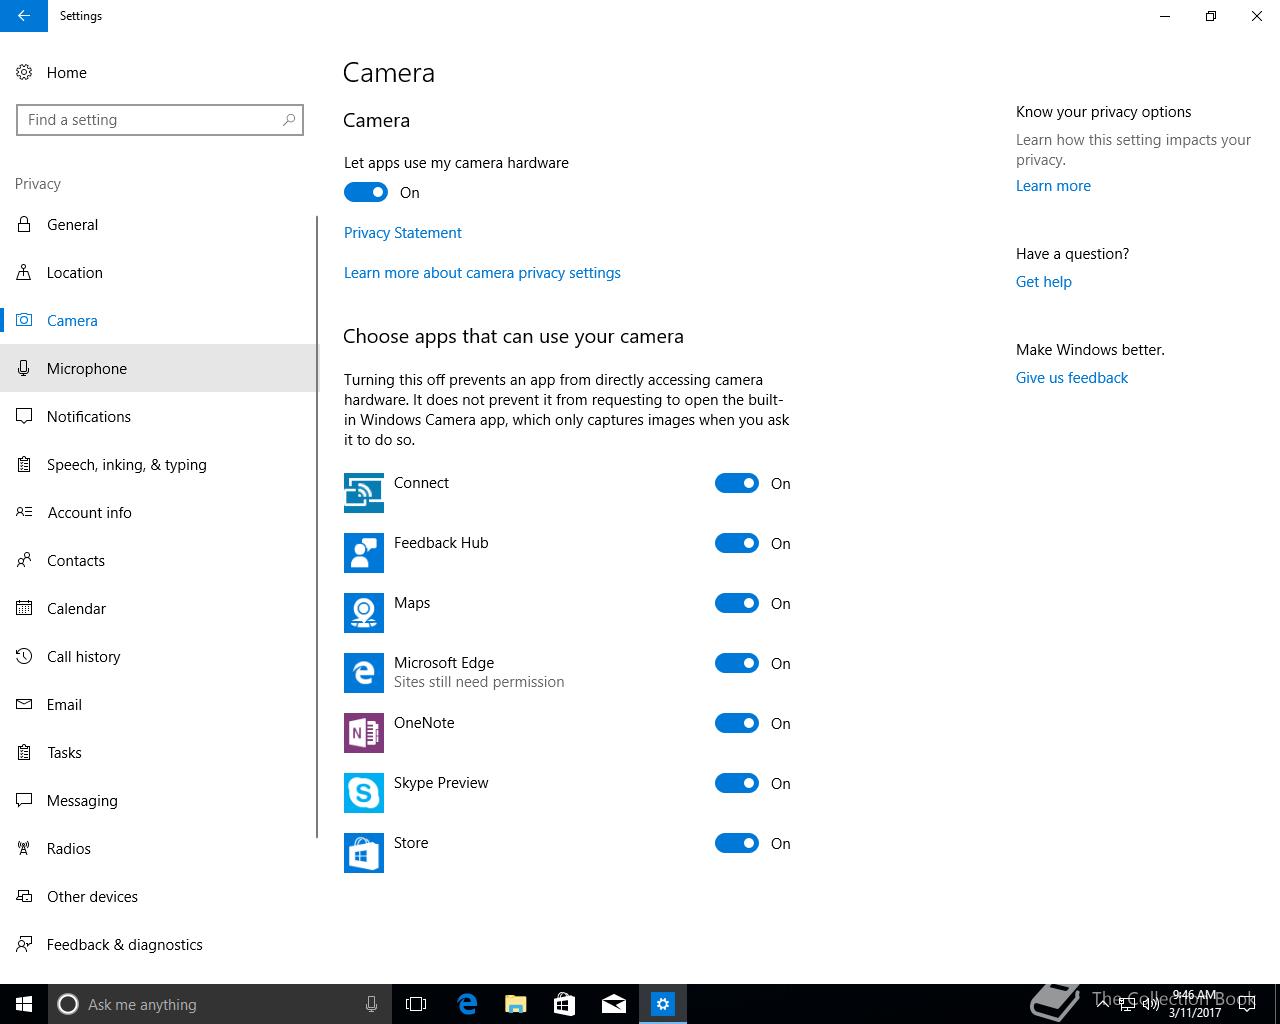This screenshot has width=1280, height=1024.
Task: Open the Privacy Statement link
Action: pyautogui.click(x=403, y=232)
